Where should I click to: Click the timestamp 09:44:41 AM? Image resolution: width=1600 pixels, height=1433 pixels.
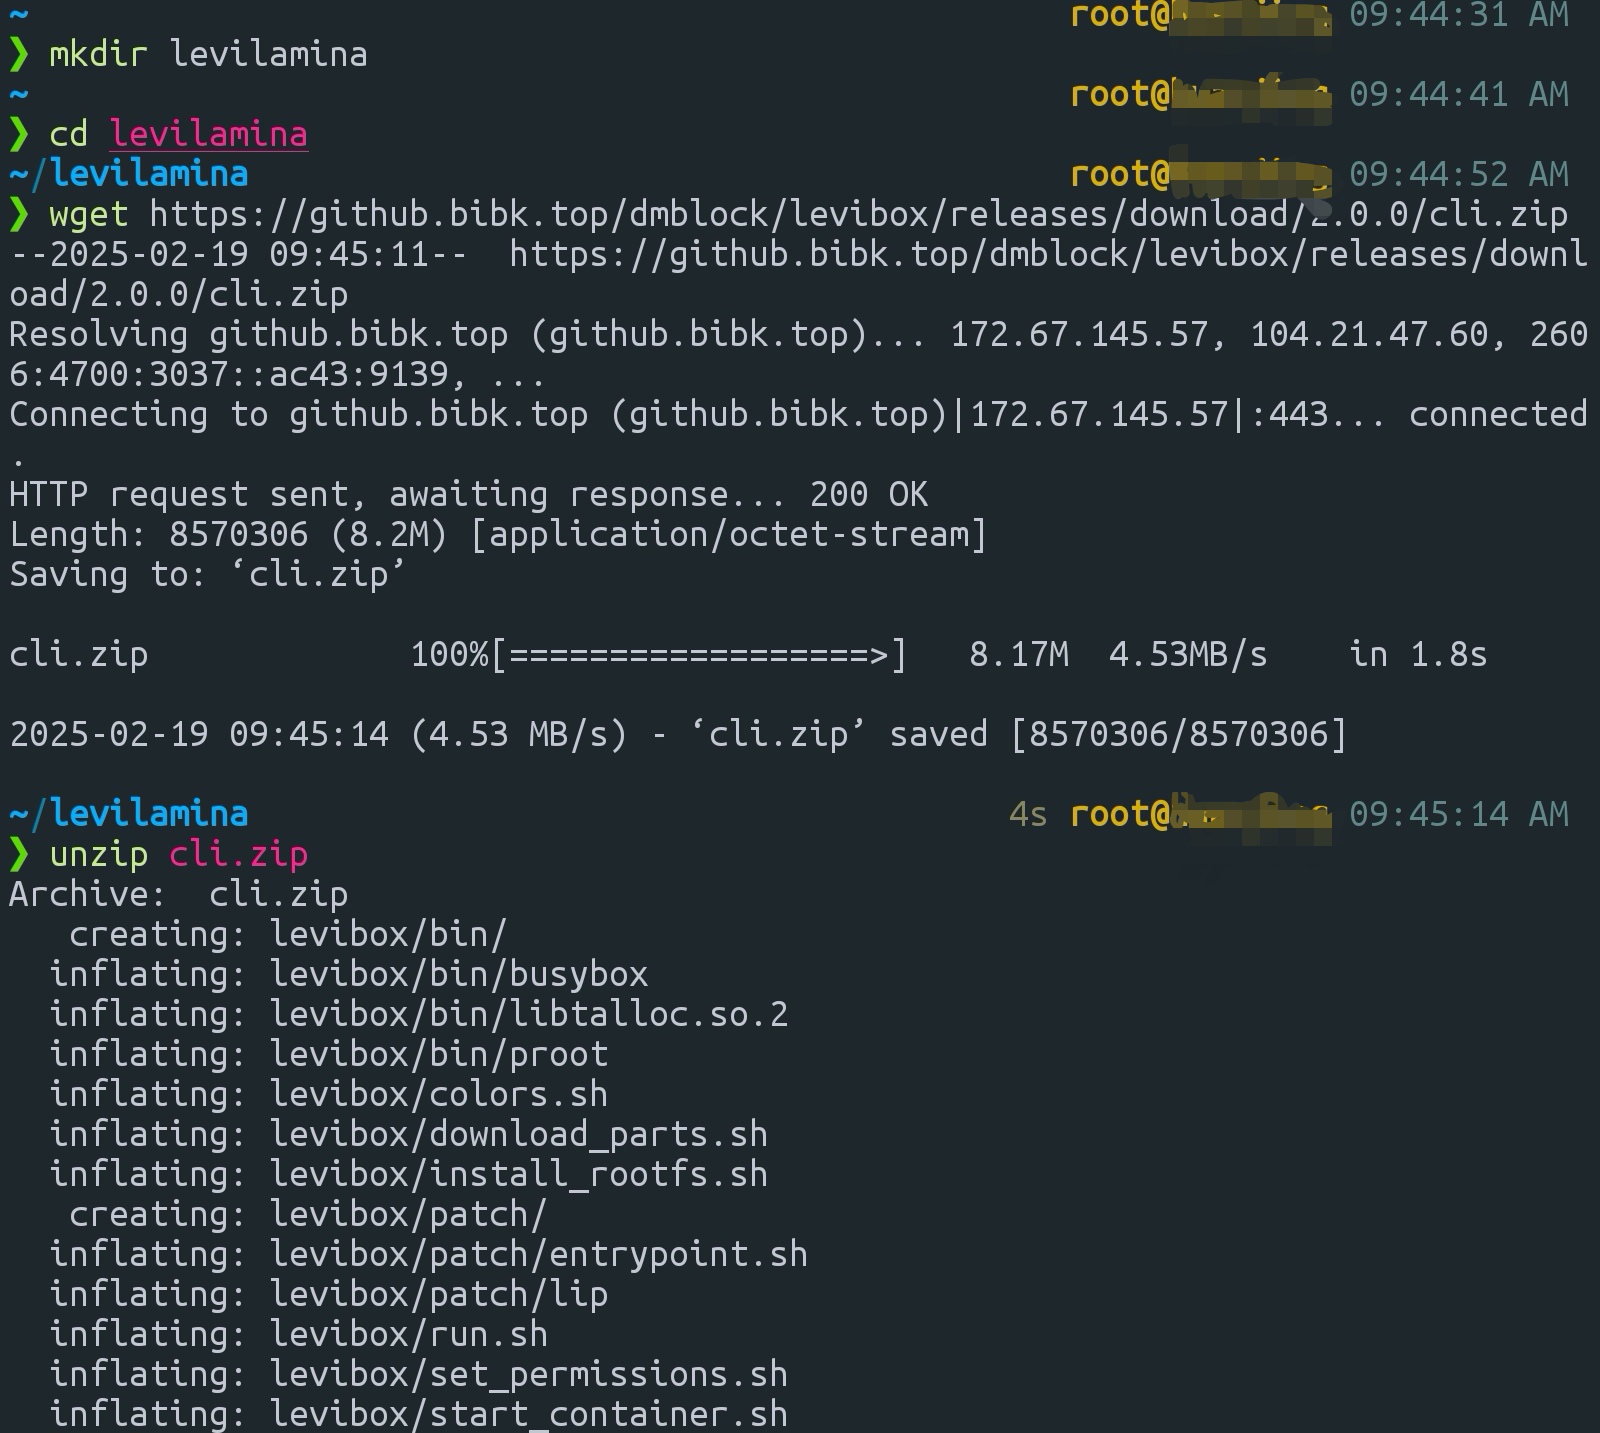click(1459, 94)
